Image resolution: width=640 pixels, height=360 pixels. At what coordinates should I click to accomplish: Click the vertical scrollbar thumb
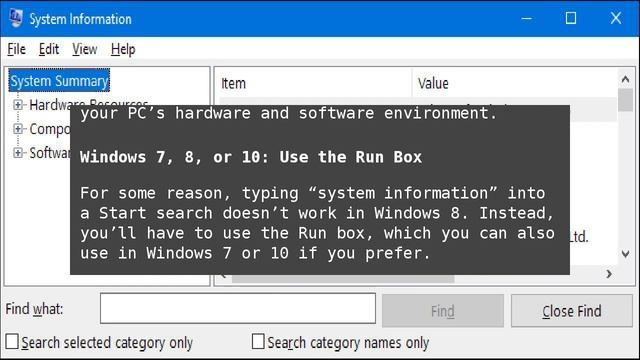pos(625,100)
